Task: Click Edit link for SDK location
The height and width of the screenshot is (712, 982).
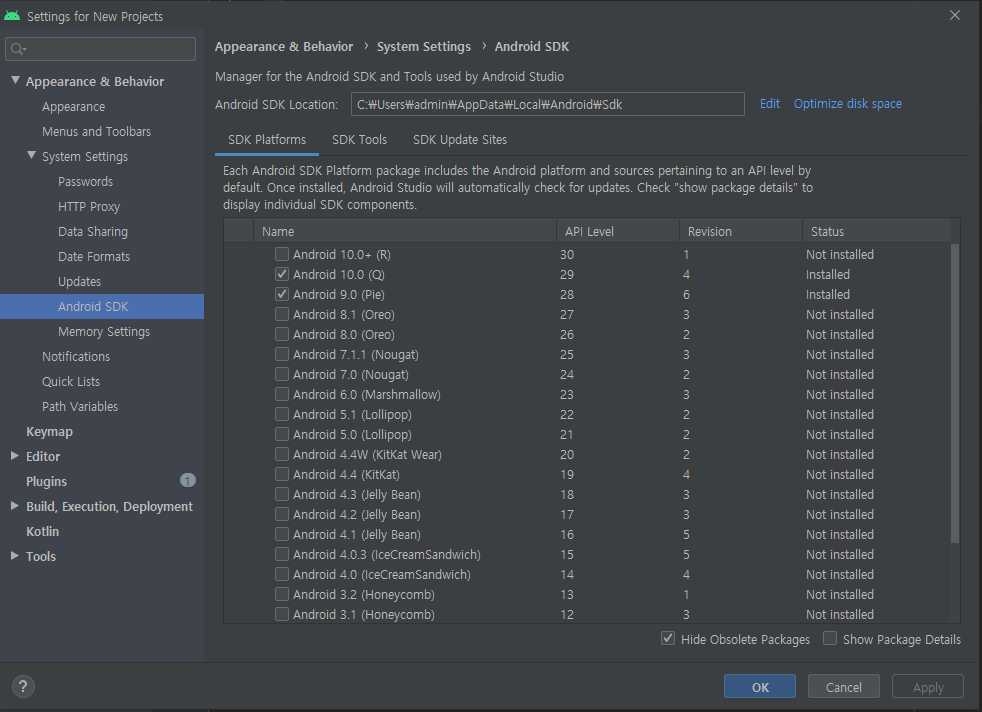Action: pos(770,104)
